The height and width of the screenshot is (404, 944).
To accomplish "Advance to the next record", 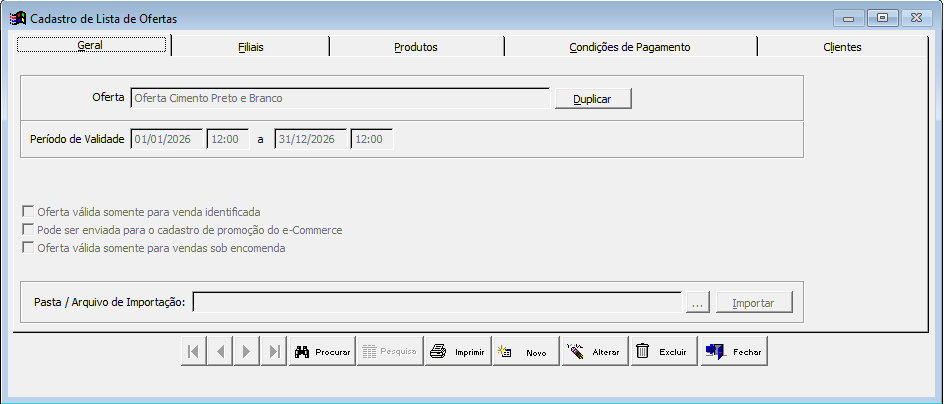I will point(247,352).
